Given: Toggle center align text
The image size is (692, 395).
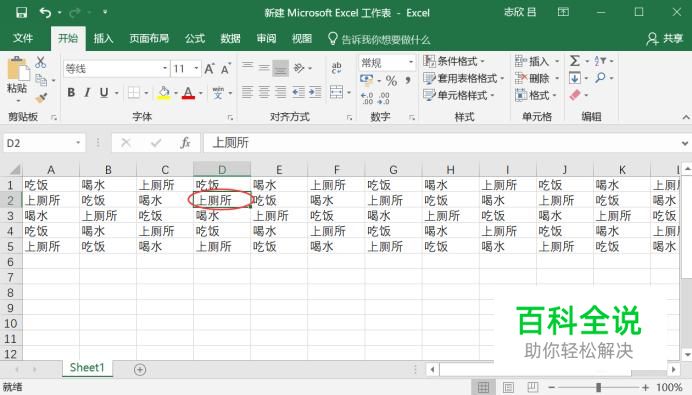Looking at the screenshot, I should click(264, 92).
